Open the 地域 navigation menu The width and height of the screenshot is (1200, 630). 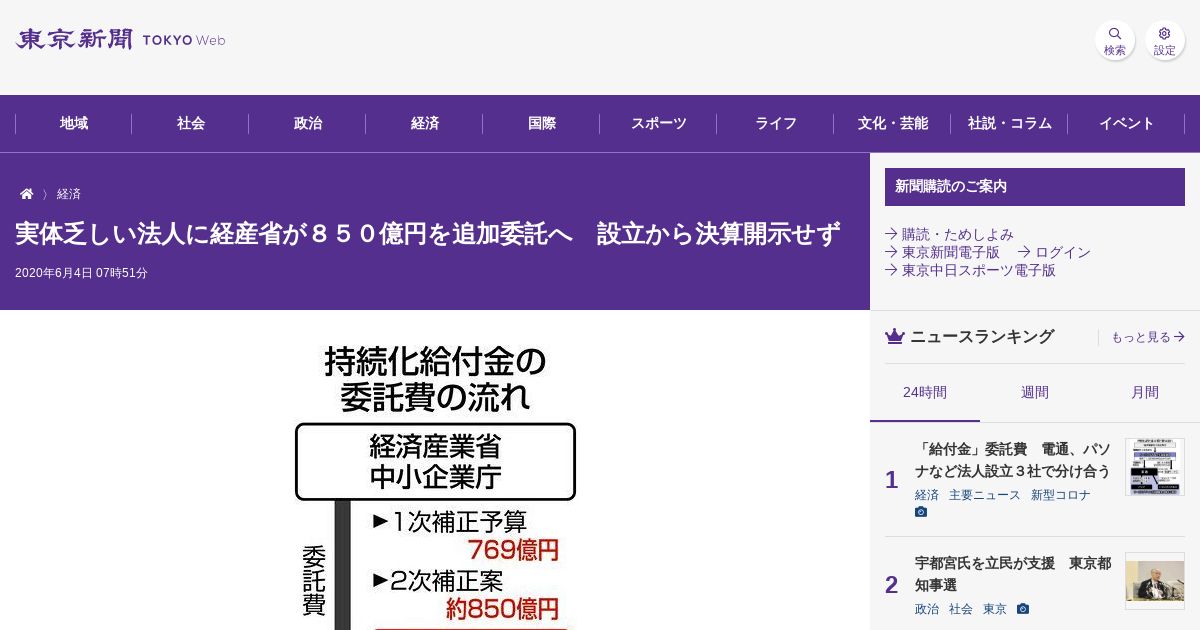click(x=74, y=124)
